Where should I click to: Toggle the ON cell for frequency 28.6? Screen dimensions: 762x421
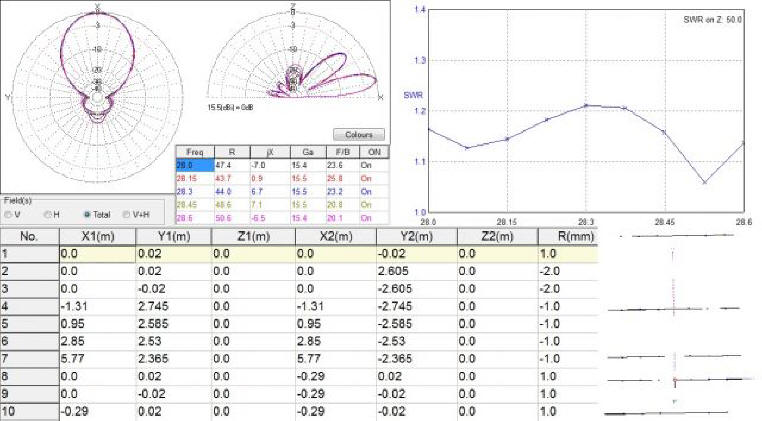coord(374,218)
